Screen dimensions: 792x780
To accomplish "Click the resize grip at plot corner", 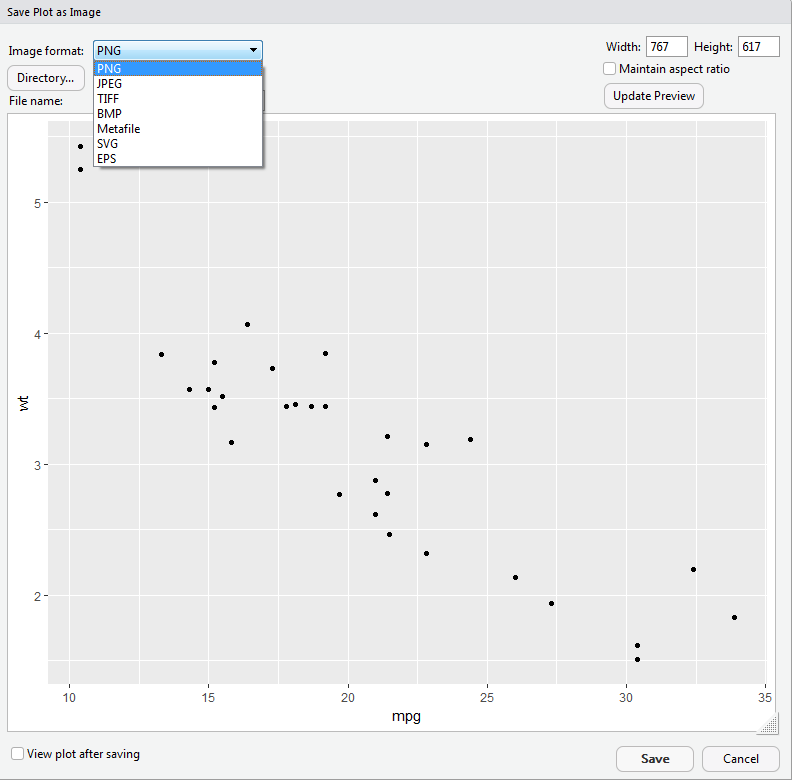I will 769,723.
